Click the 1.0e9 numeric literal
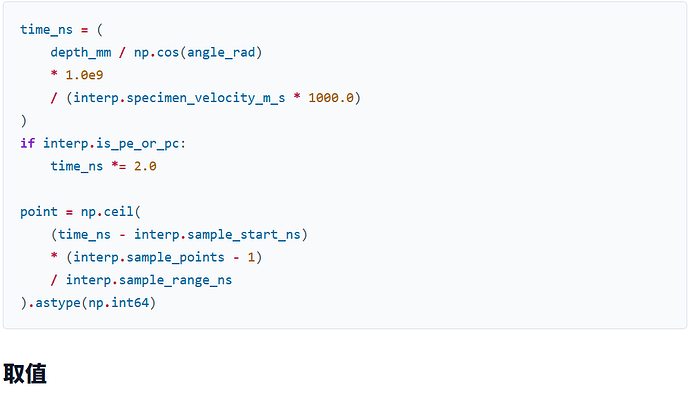This screenshot has width=690, height=393. (84, 75)
